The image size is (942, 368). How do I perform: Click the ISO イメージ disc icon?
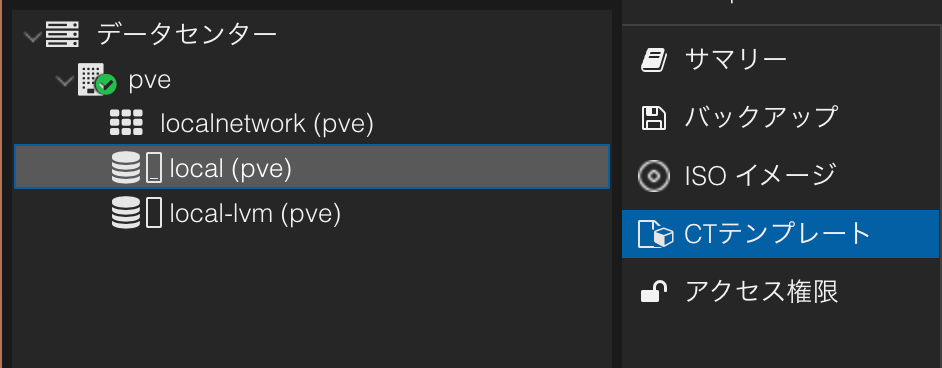pos(653,176)
